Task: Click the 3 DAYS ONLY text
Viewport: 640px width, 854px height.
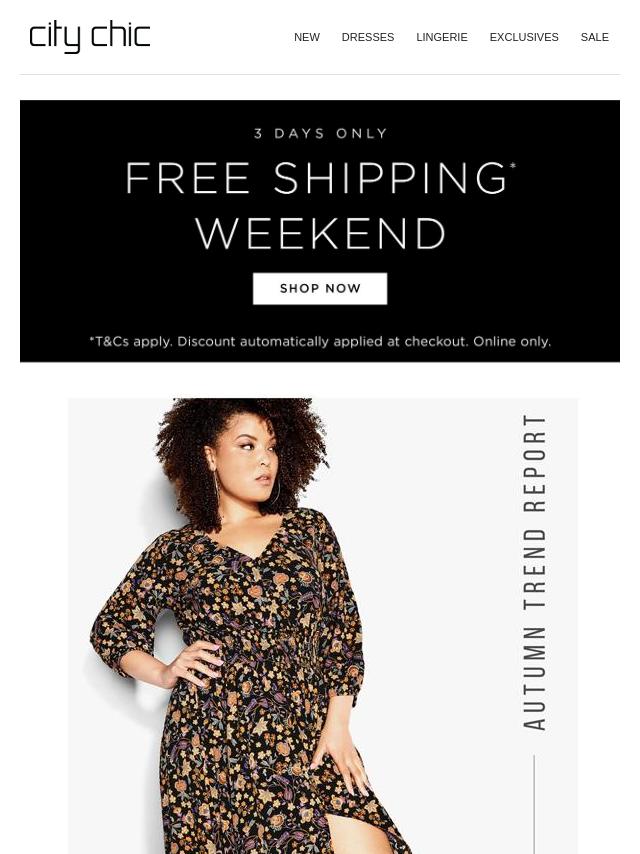Action: tap(320, 133)
